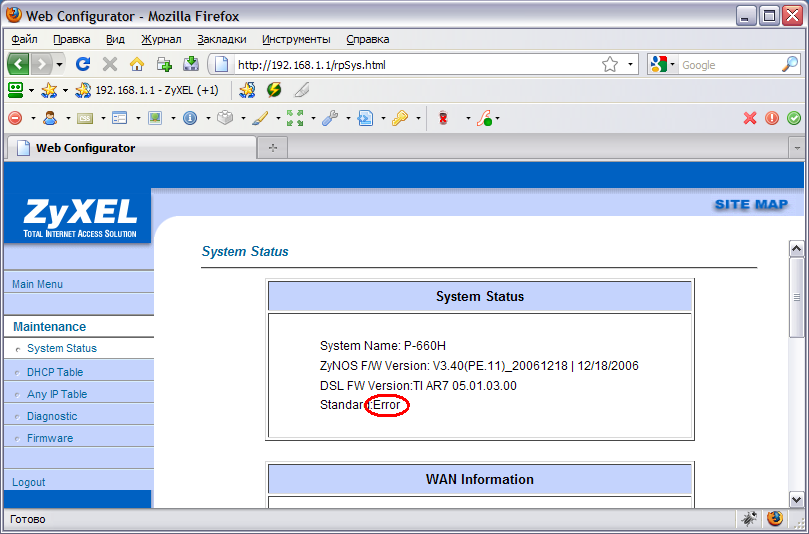Open the DHCP Table page
Screen dimensions: 809x534
(55, 372)
